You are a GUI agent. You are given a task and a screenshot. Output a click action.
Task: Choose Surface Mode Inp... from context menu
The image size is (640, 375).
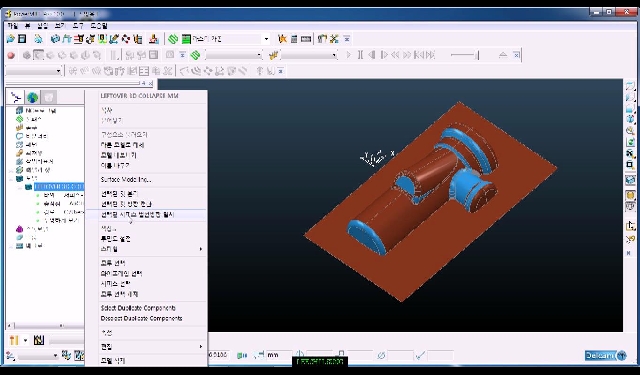point(126,180)
